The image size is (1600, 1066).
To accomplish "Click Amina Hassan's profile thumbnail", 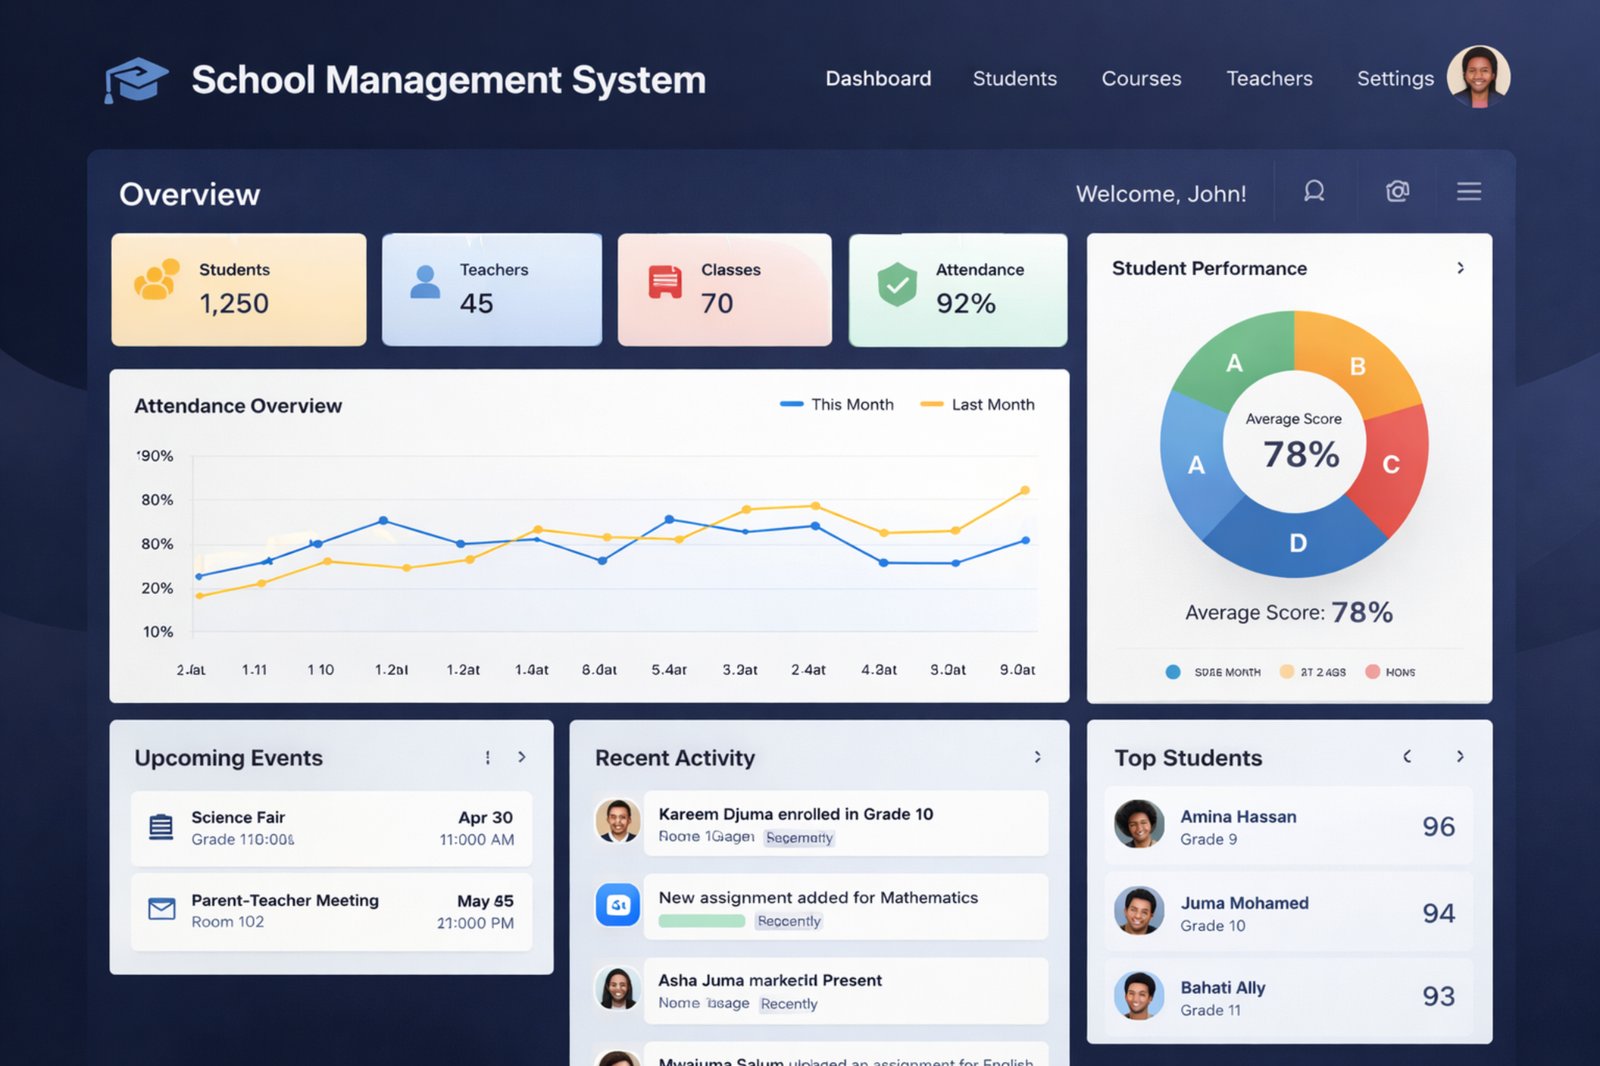I will (x=1138, y=826).
